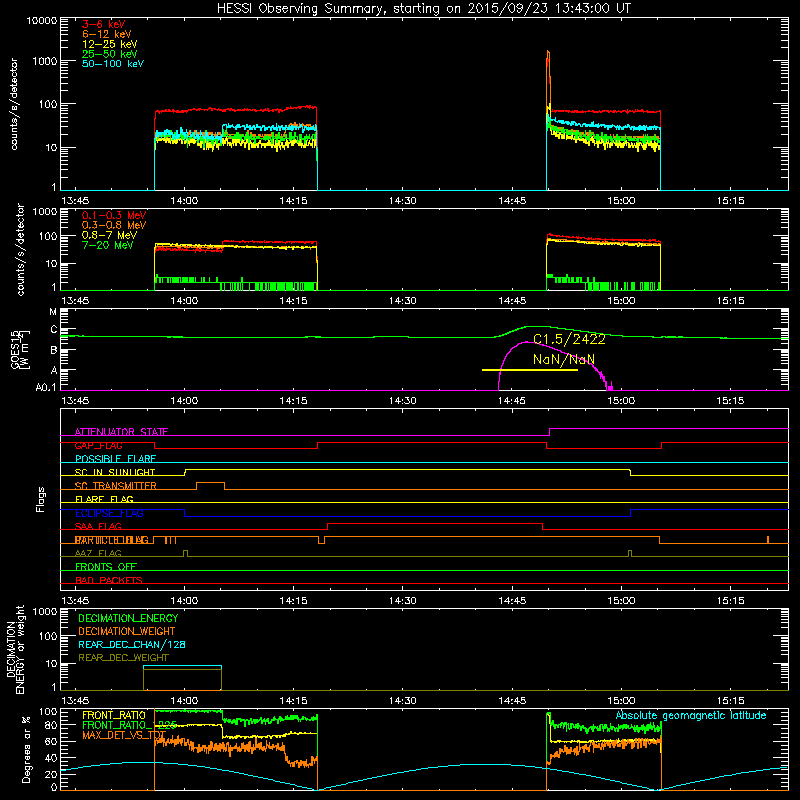Viewport: 800px width, 800px height.
Task: Select the ECLIPSE_FLAG label
Action: coord(109,513)
